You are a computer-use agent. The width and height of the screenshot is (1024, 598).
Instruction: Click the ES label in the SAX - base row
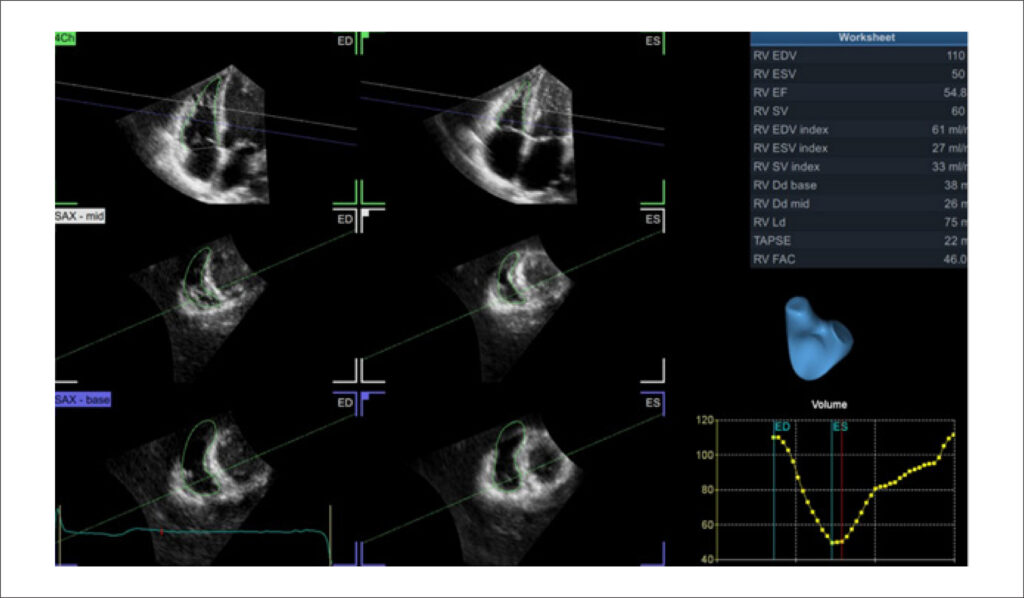click(x=652, y=403)
